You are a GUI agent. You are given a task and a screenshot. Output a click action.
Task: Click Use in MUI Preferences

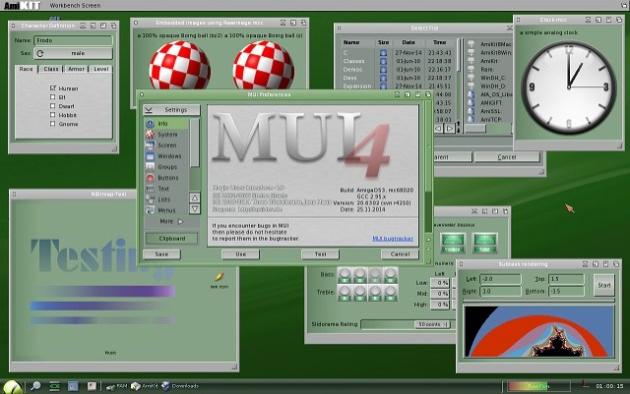point(240,254)
